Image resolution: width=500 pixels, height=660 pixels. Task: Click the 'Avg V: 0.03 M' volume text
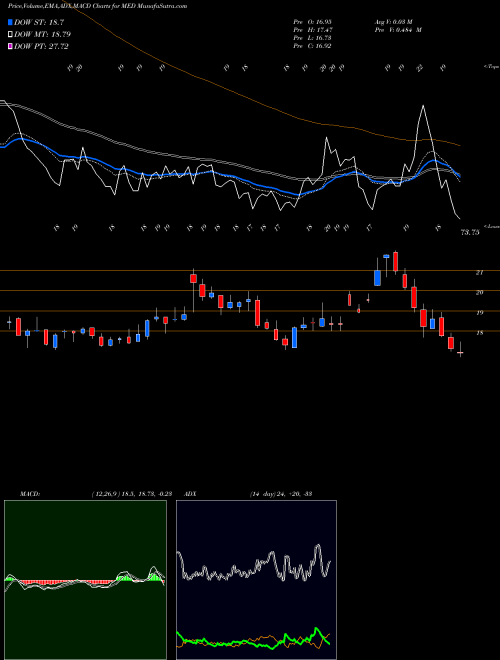click(x=395, y=21)
